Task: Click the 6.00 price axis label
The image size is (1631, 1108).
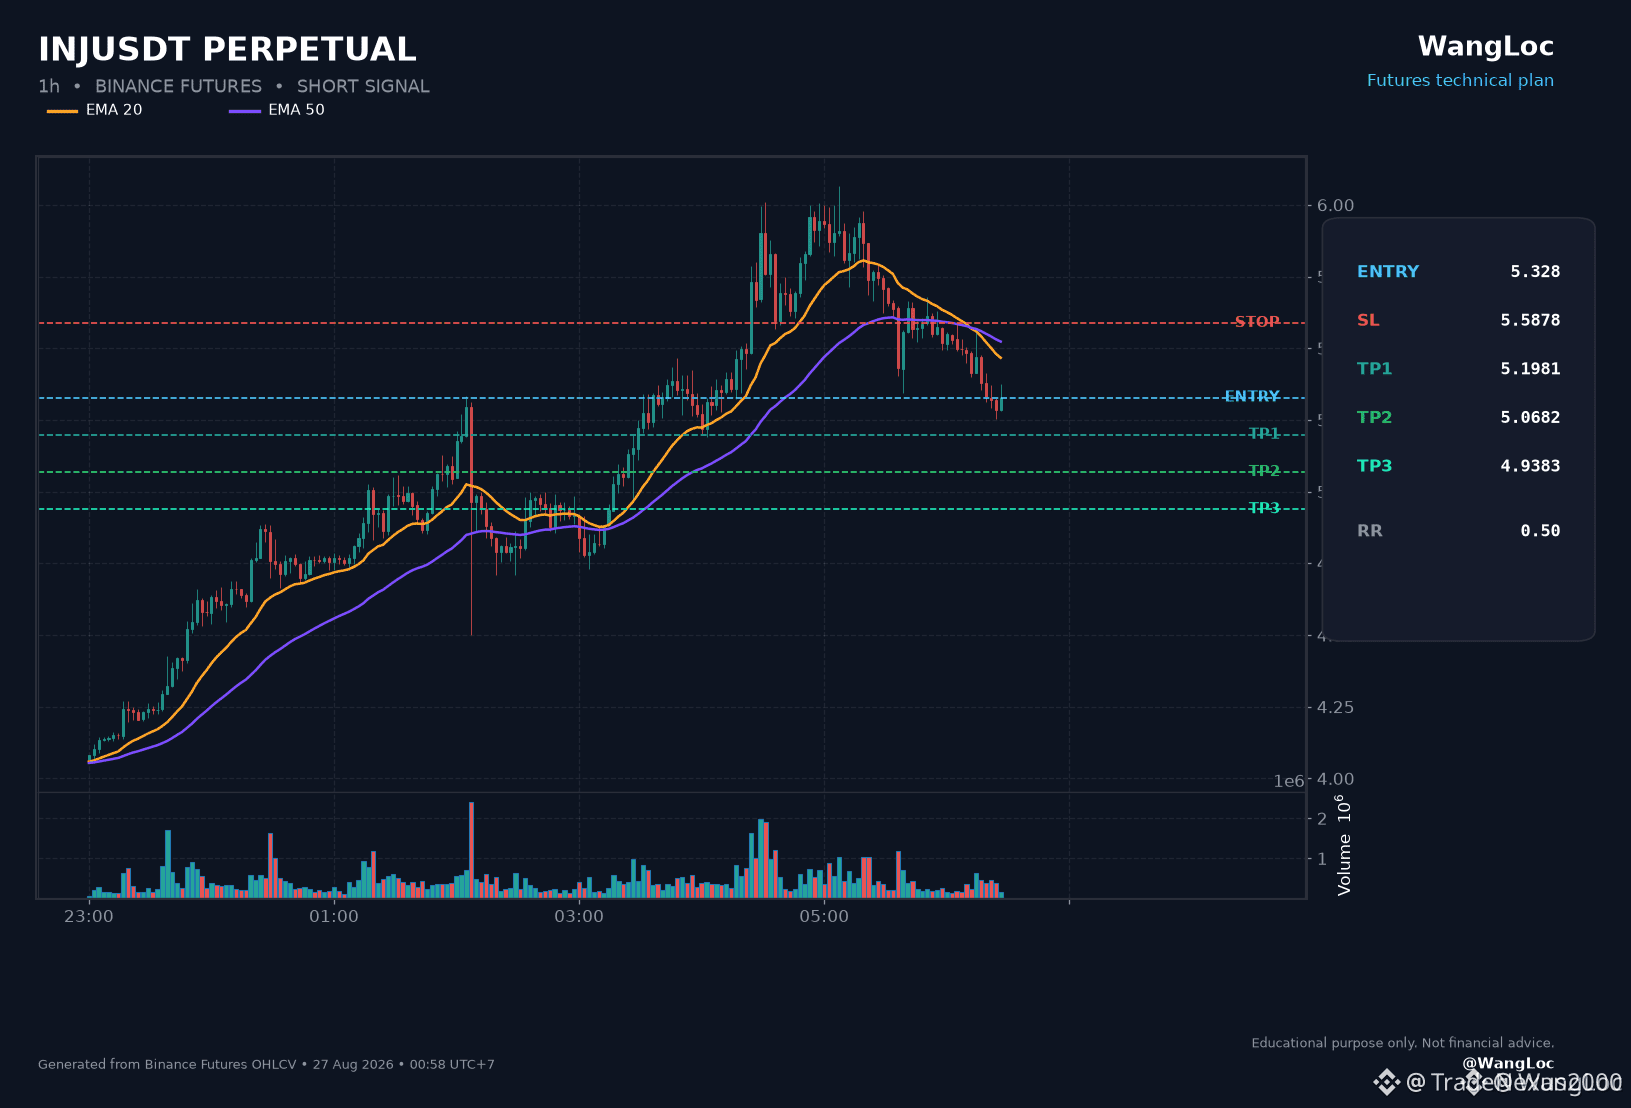Action: 1335,205
